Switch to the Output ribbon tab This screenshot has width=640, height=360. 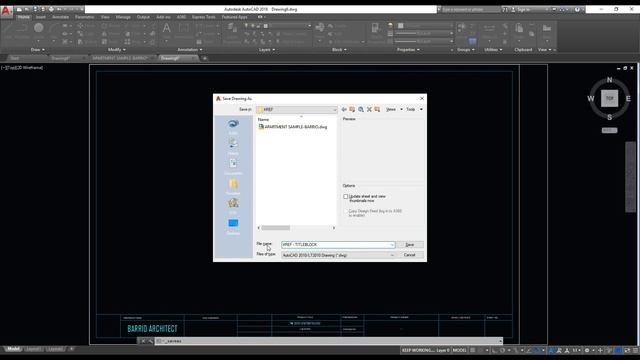pyautogui.click(x=143, y=17)
